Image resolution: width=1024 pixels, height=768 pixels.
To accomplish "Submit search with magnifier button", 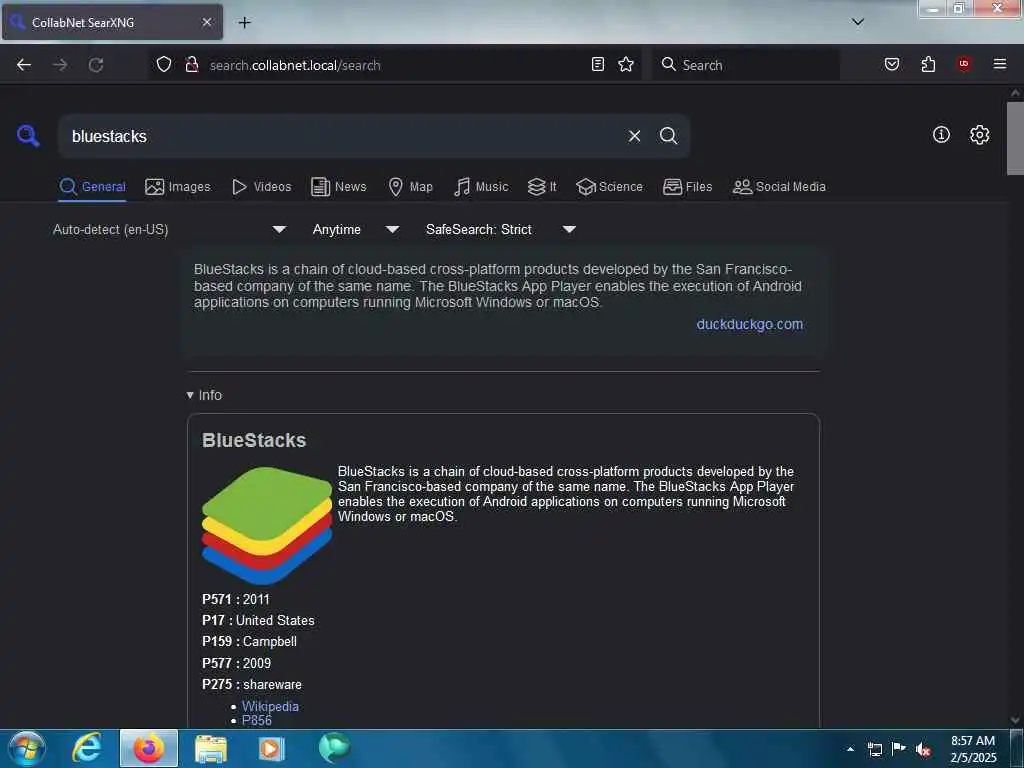I will pos(668,136).
